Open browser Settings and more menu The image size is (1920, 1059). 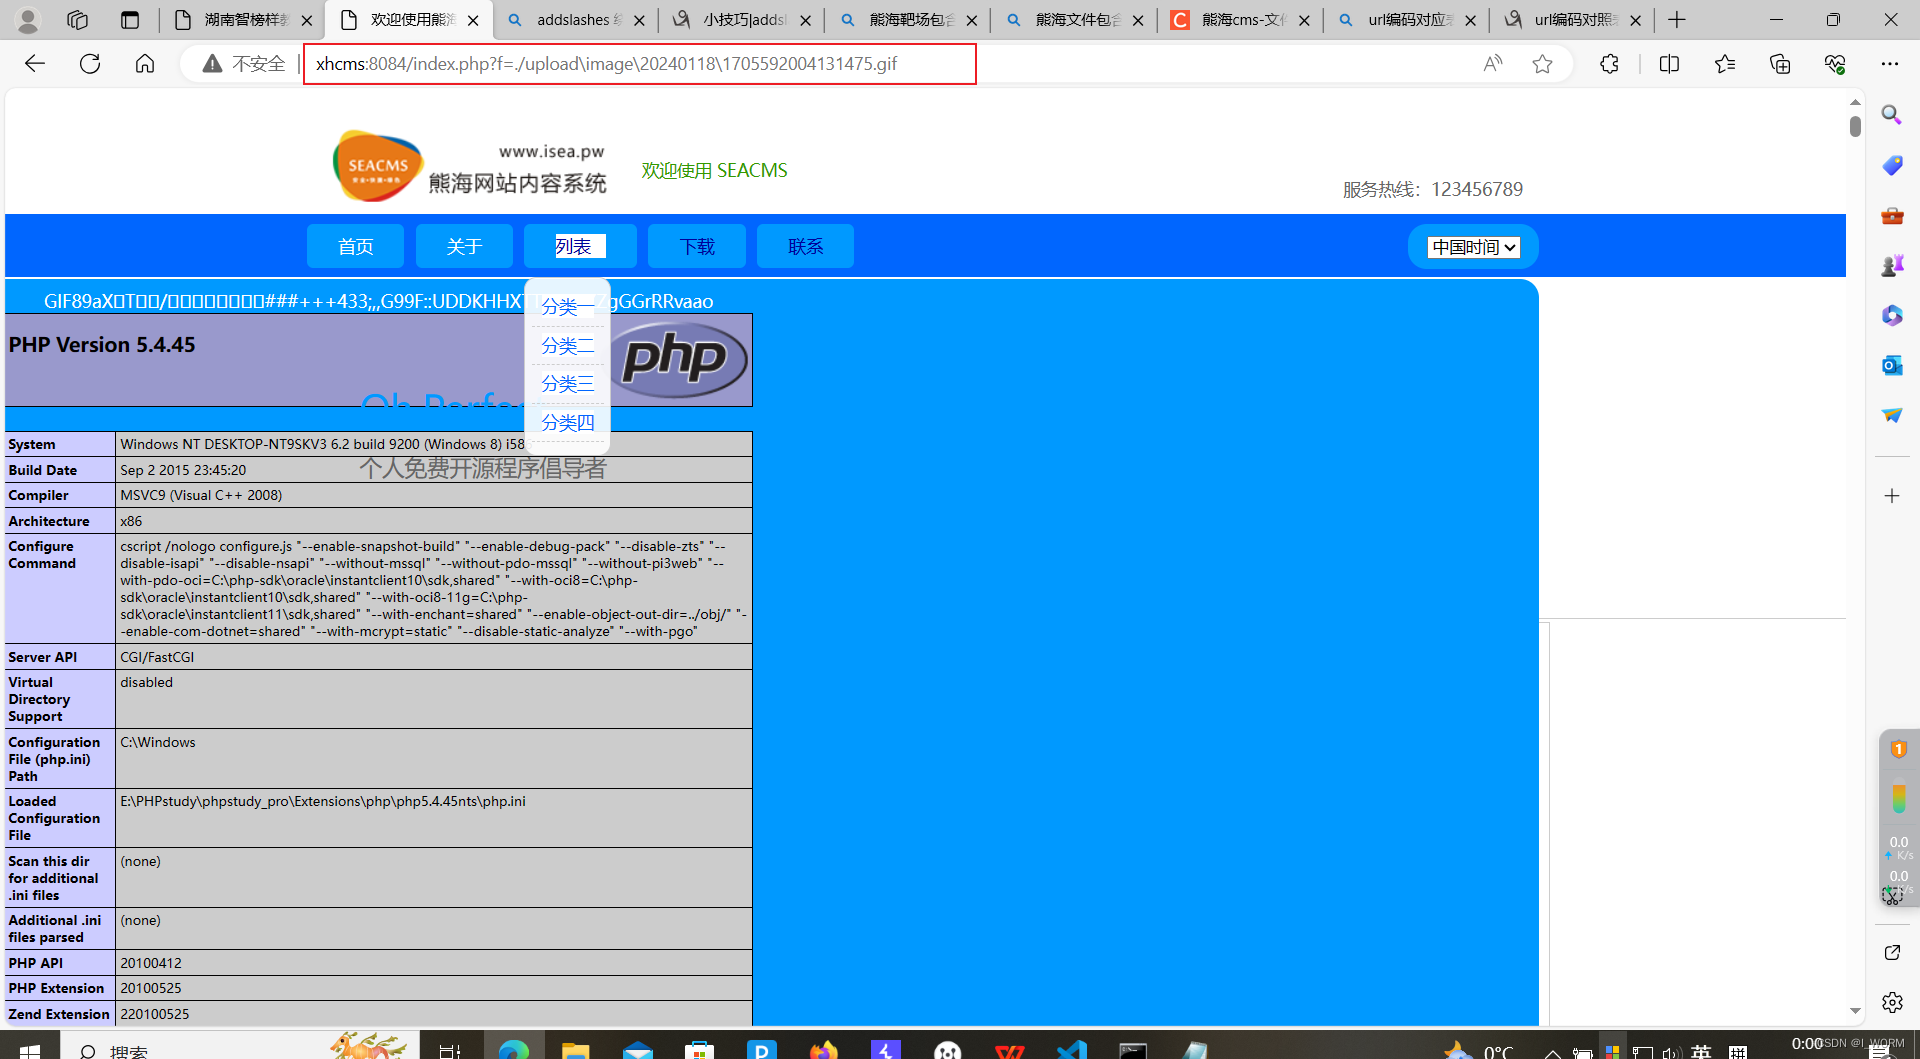pos(1889,64)
